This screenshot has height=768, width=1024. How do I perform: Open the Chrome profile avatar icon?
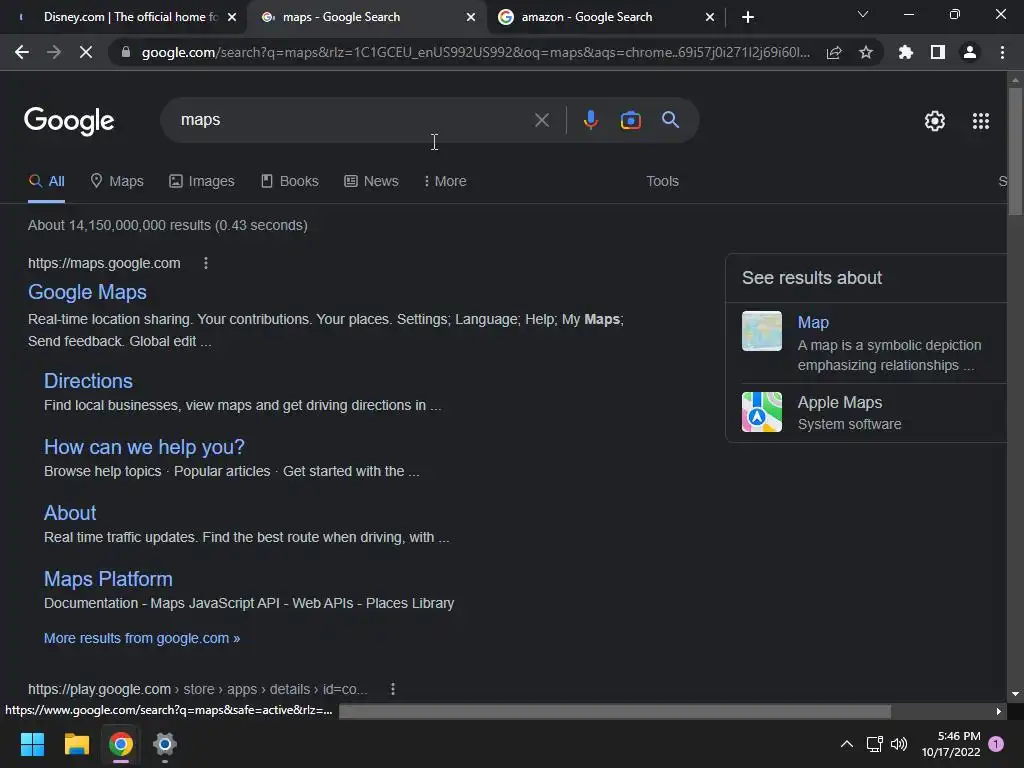[970, 52]
